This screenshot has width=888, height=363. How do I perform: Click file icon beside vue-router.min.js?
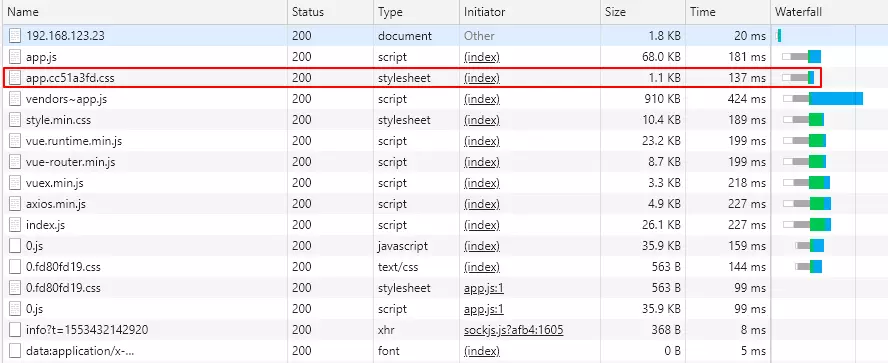(15, 162)
